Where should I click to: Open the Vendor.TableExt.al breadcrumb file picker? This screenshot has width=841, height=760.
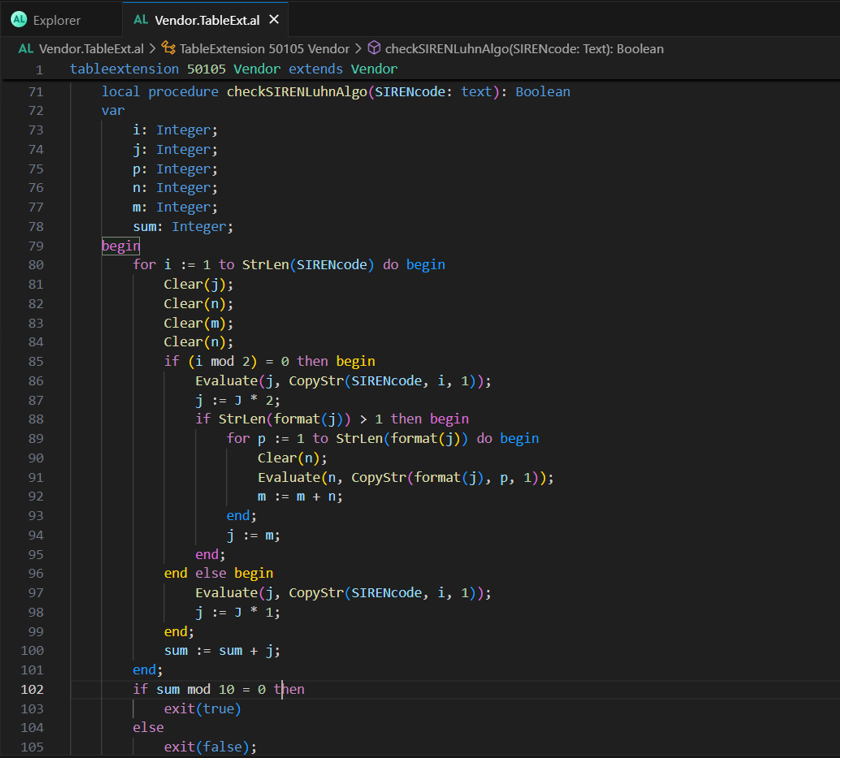[91, 48]
